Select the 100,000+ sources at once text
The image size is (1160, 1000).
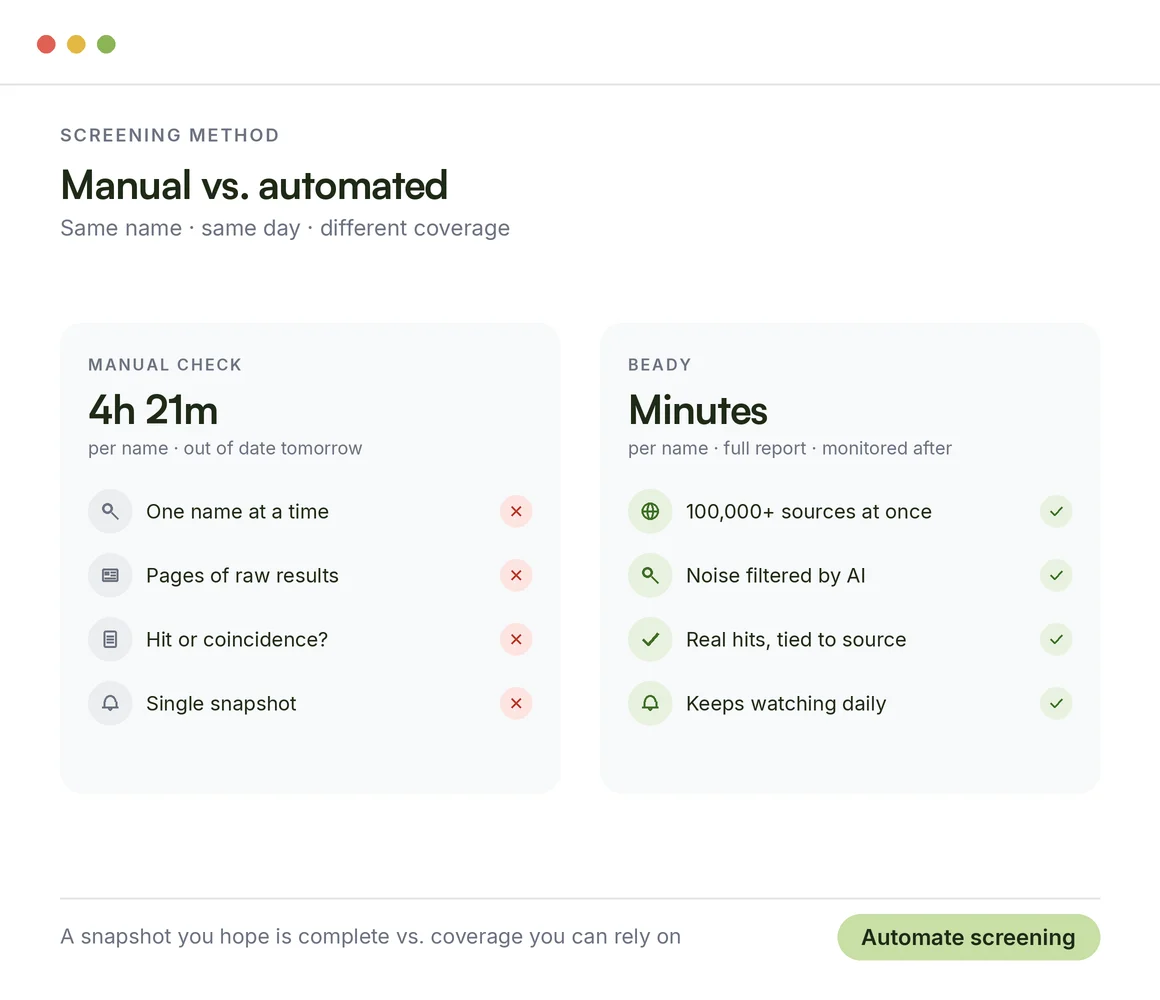pyautogui.click(x=809, y=511)
